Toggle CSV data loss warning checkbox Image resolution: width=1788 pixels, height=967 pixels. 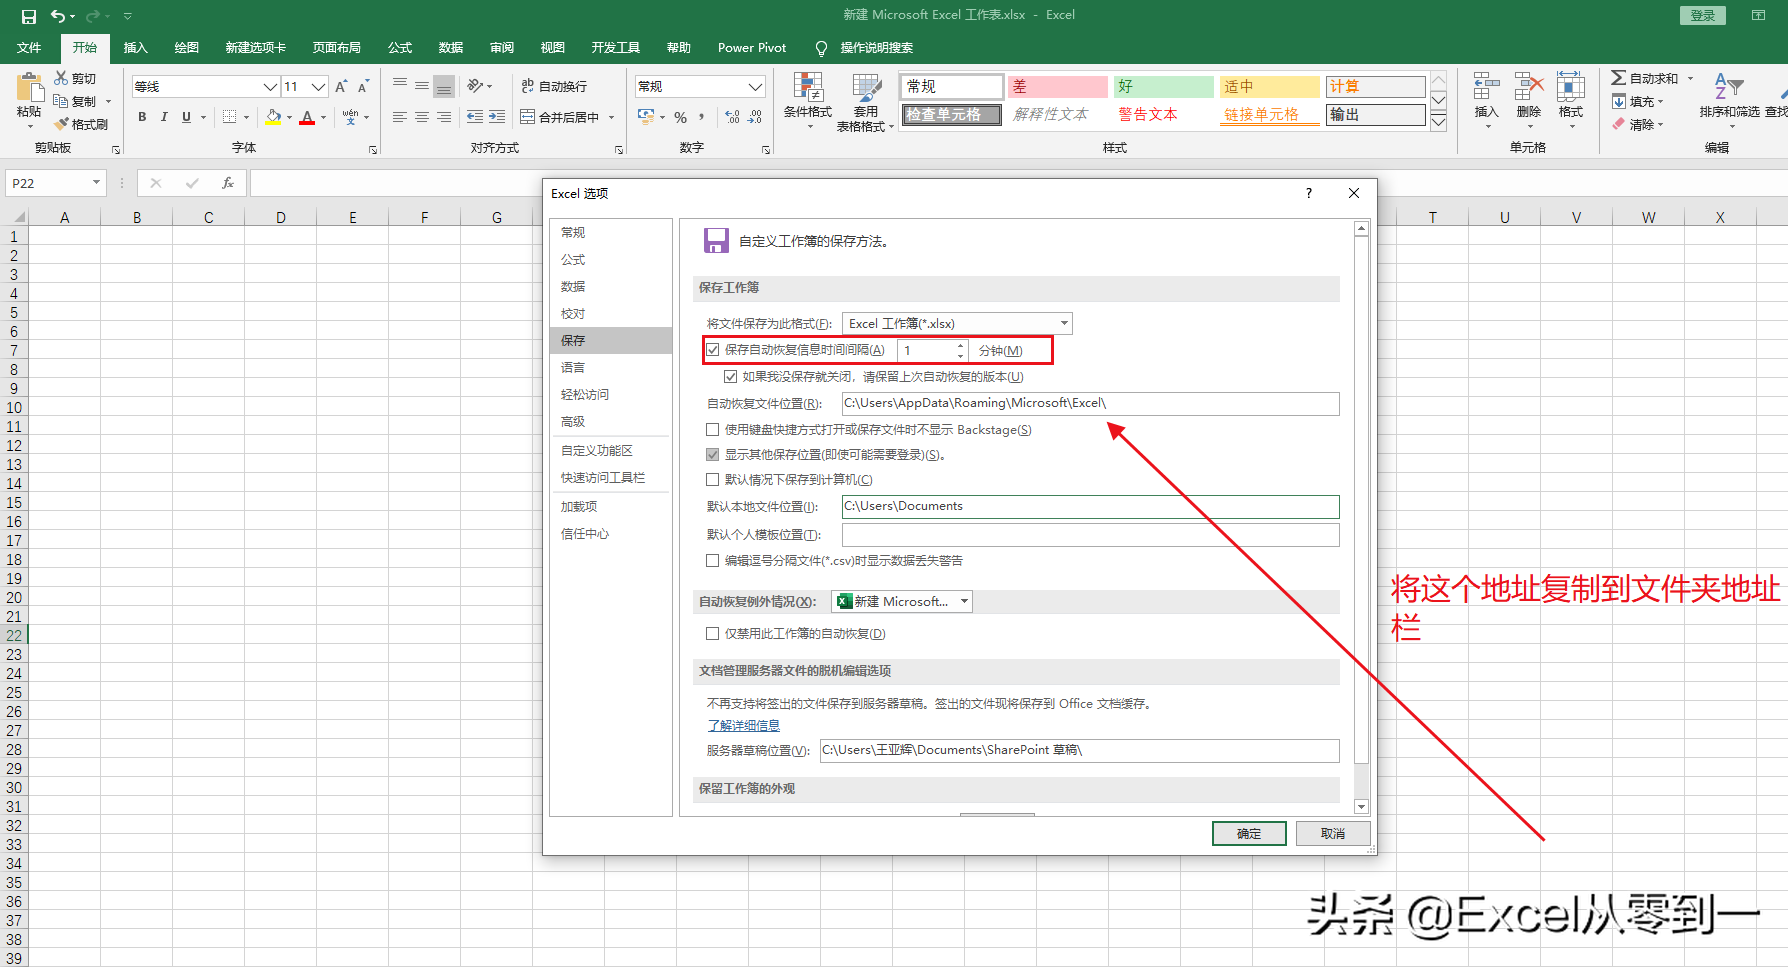coord(713,561)
